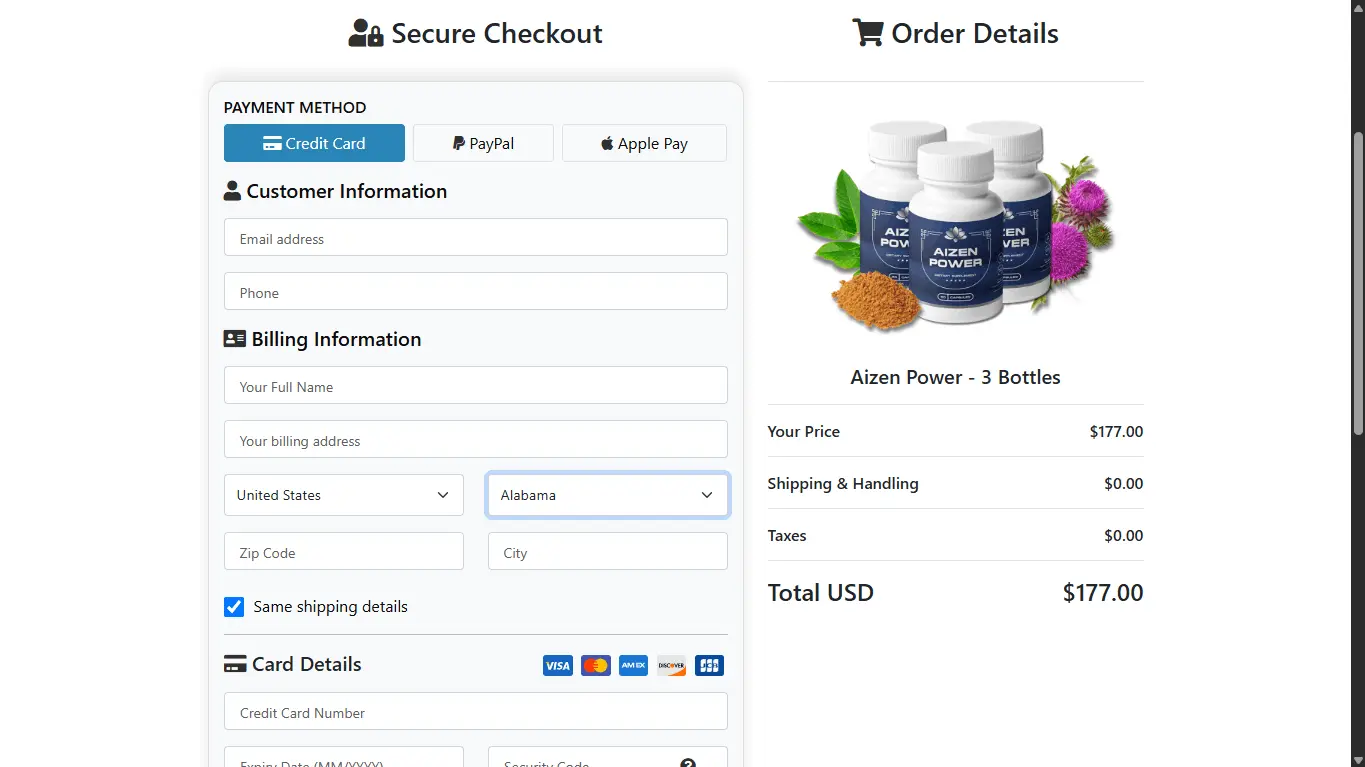Switch to PayPal payment method
1365x767 pixels.
coord(483,143)
